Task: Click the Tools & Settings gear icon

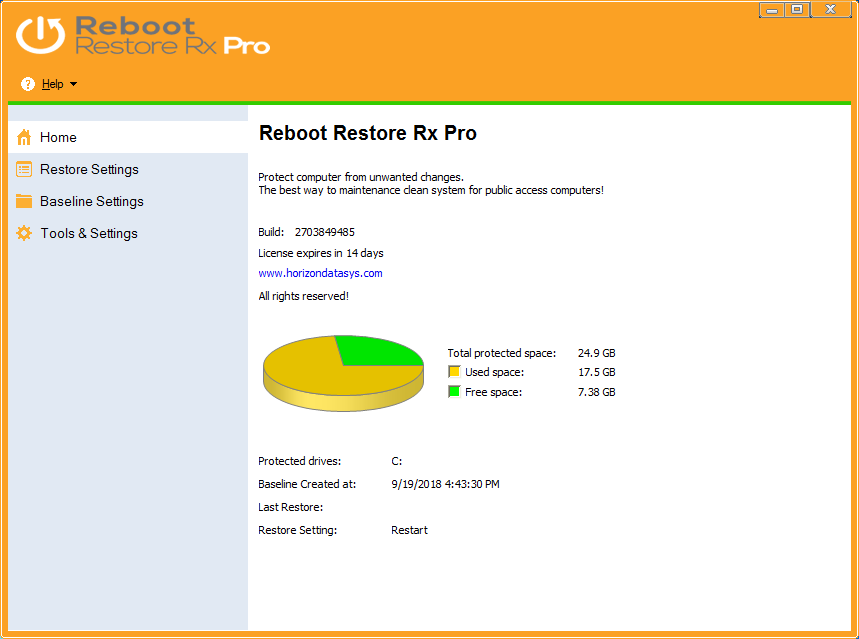Action: coord(24,233)
